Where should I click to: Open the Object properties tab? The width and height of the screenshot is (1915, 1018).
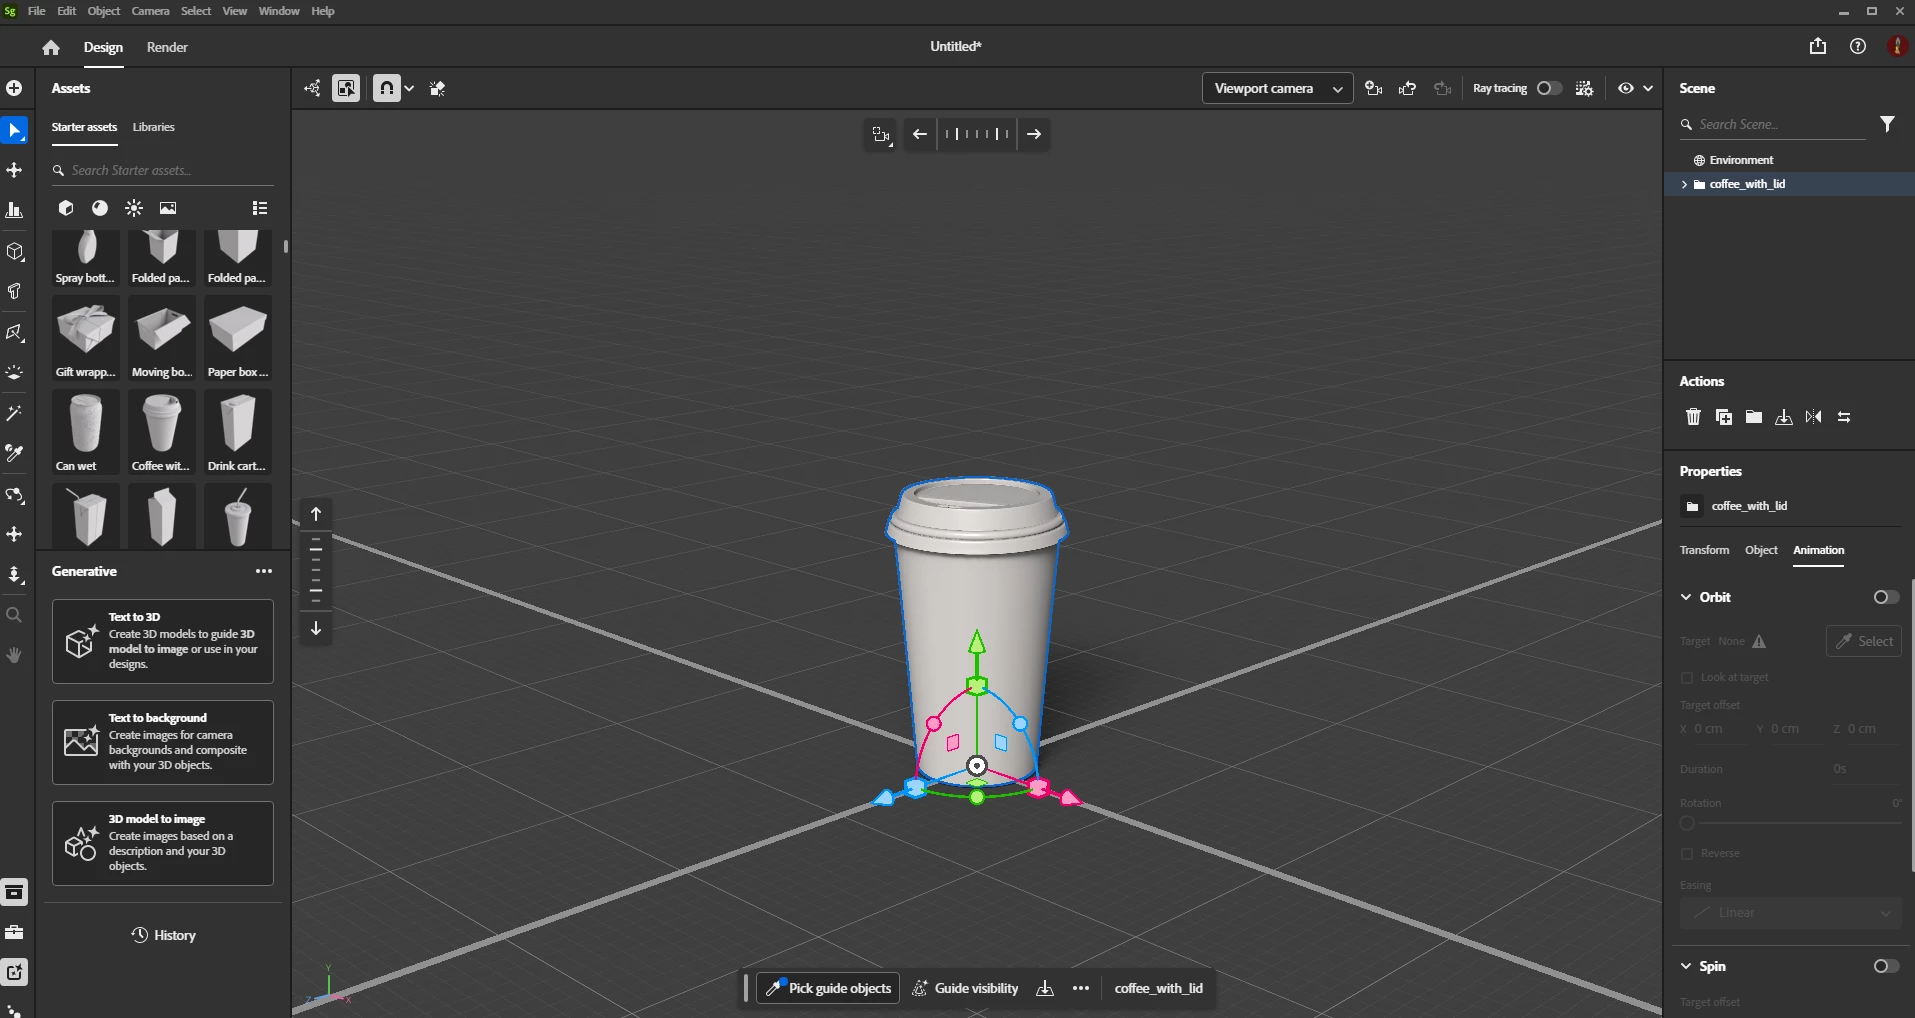pyautogui.click(x=1761, y=550)
